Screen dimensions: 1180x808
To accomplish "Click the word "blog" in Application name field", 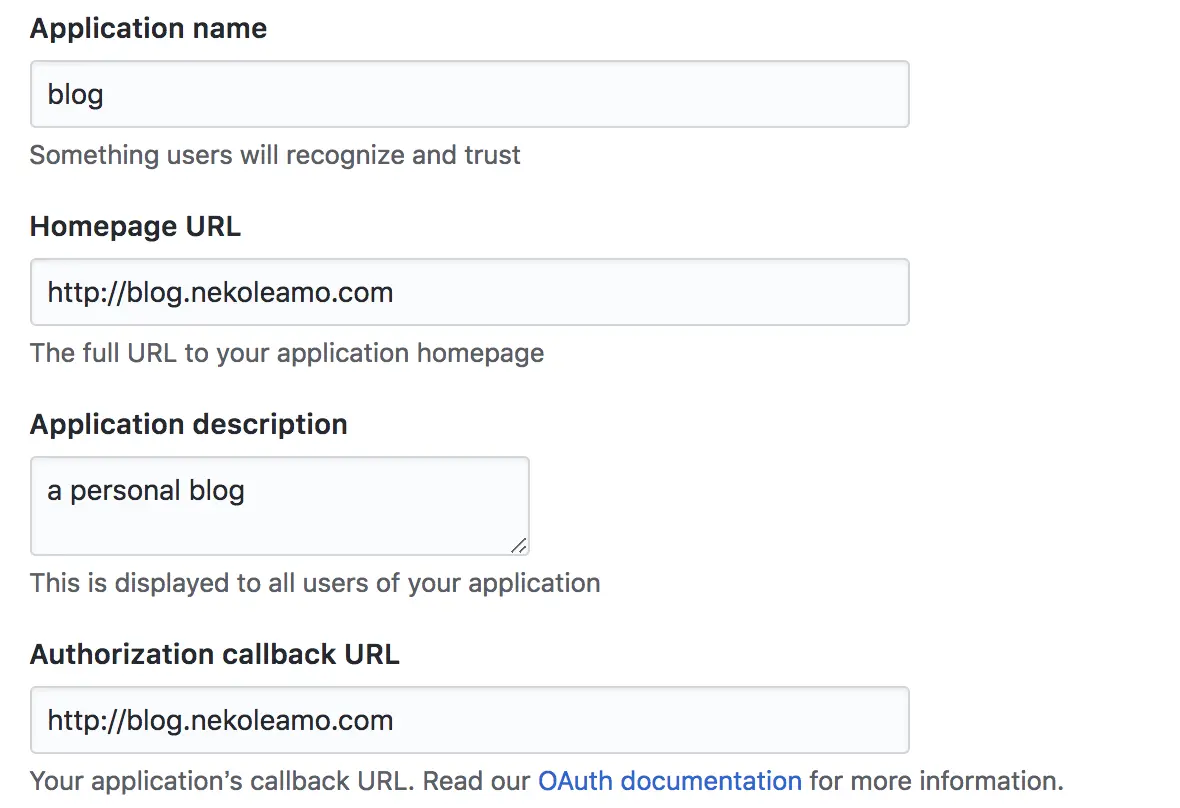I will point(75,95).
